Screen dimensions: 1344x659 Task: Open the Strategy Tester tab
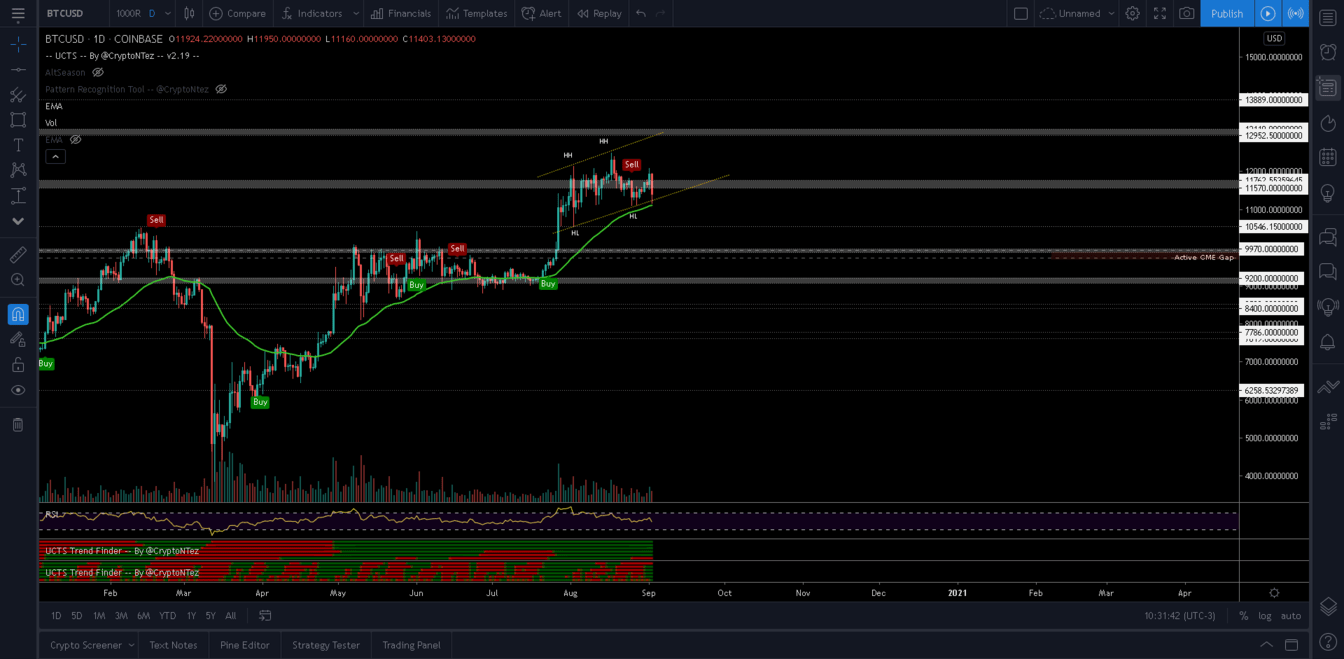tap(325, 645)
